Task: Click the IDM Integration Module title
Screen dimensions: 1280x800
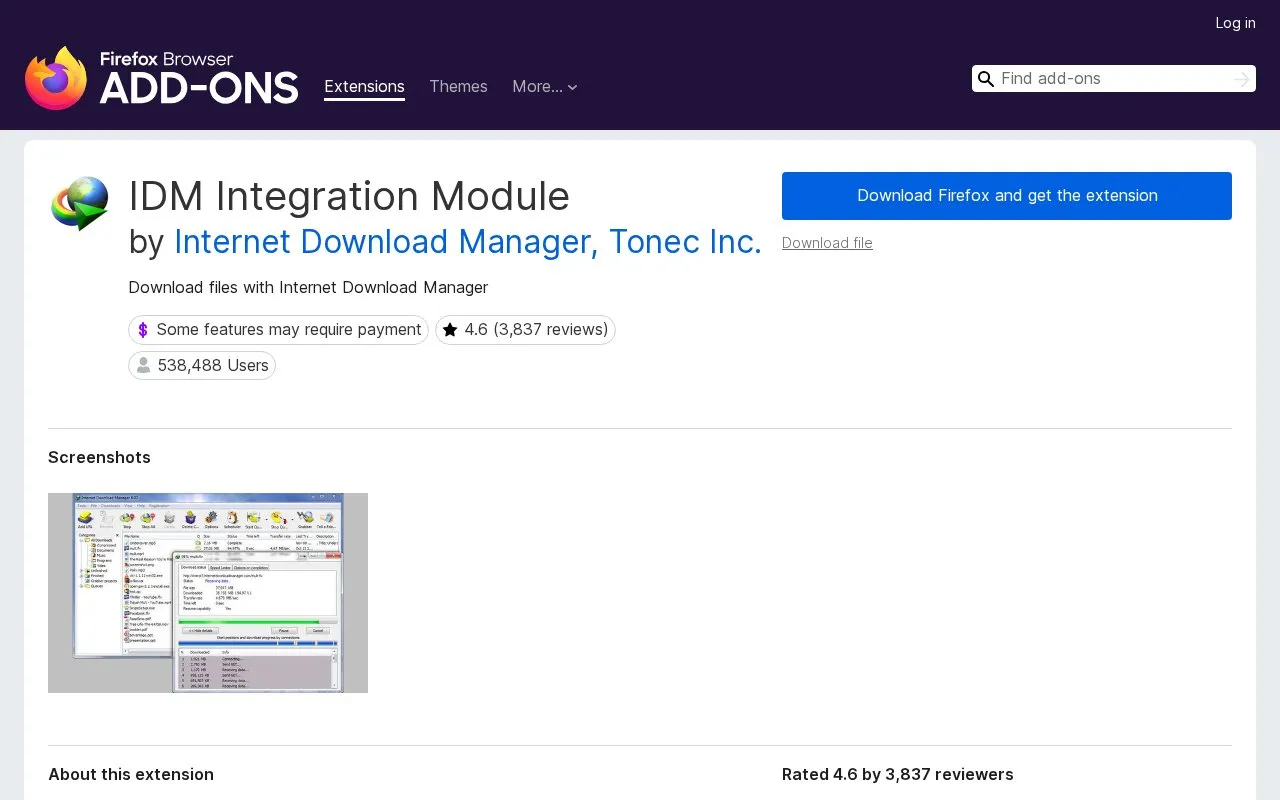Action: 349,196
